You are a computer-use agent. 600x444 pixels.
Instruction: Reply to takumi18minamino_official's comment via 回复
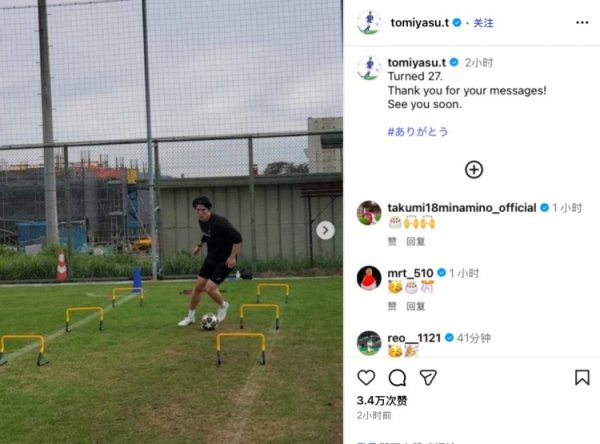[416, 242]
